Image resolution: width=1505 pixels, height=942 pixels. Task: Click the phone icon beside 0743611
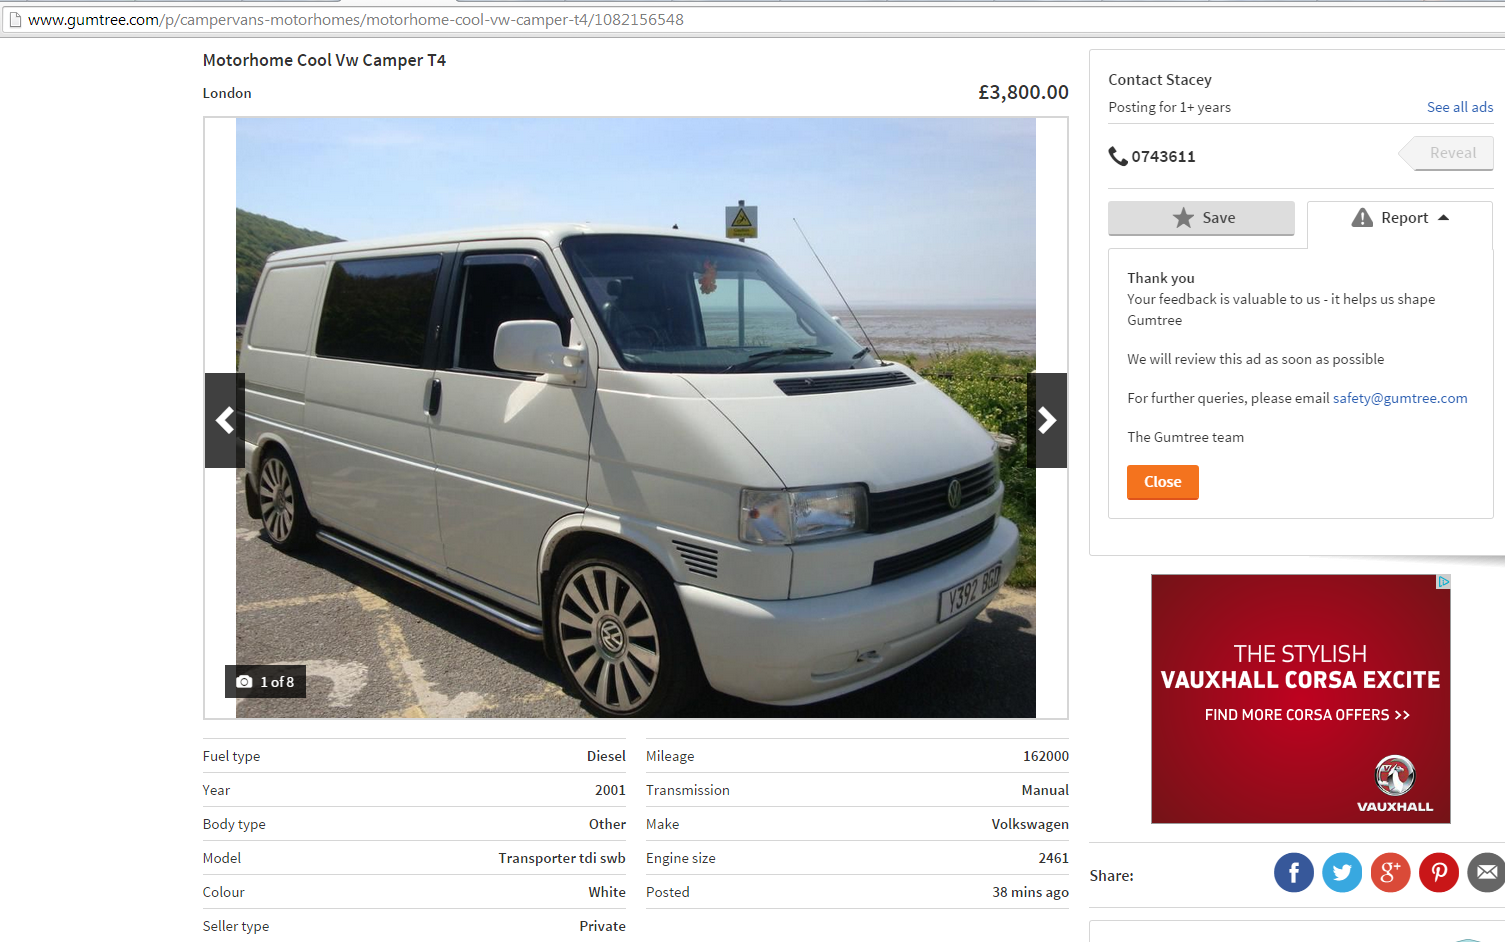point(1118,156)
